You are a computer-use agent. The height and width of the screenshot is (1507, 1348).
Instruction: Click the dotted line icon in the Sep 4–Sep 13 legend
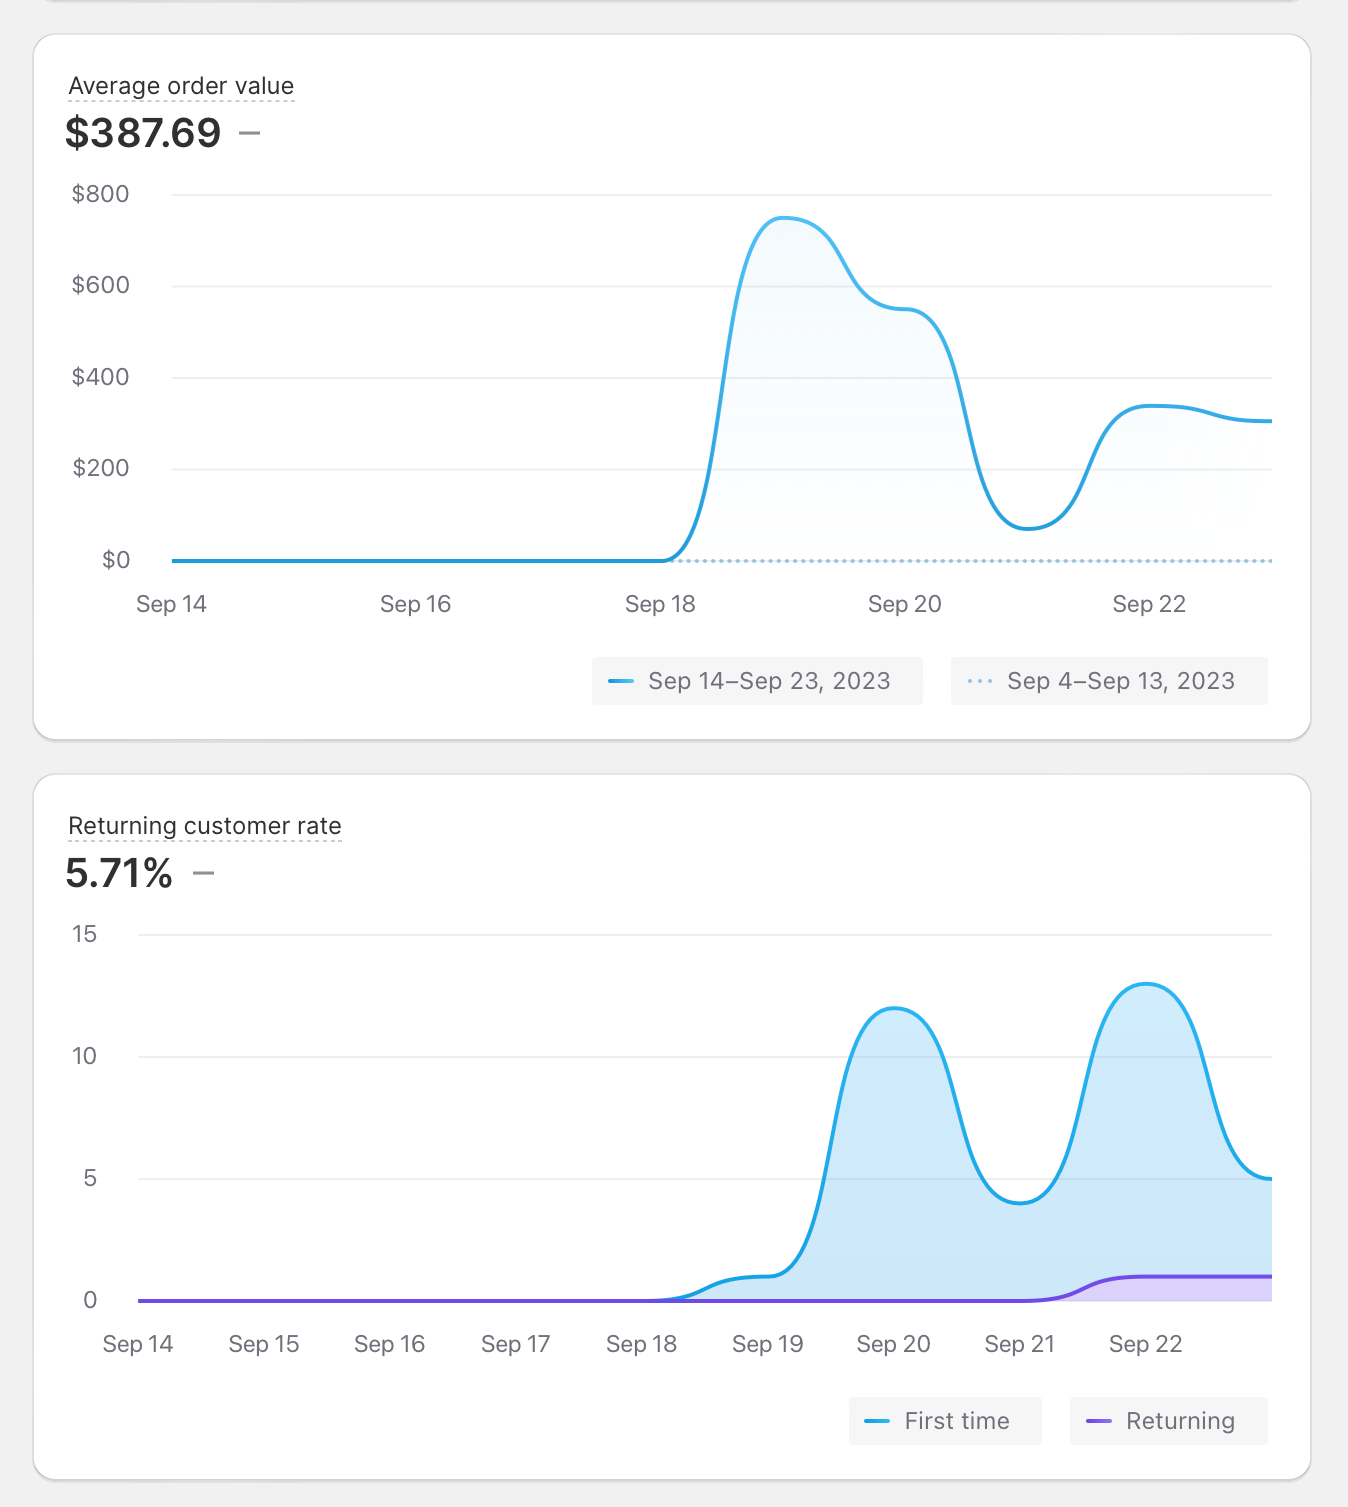click(980, 681)
